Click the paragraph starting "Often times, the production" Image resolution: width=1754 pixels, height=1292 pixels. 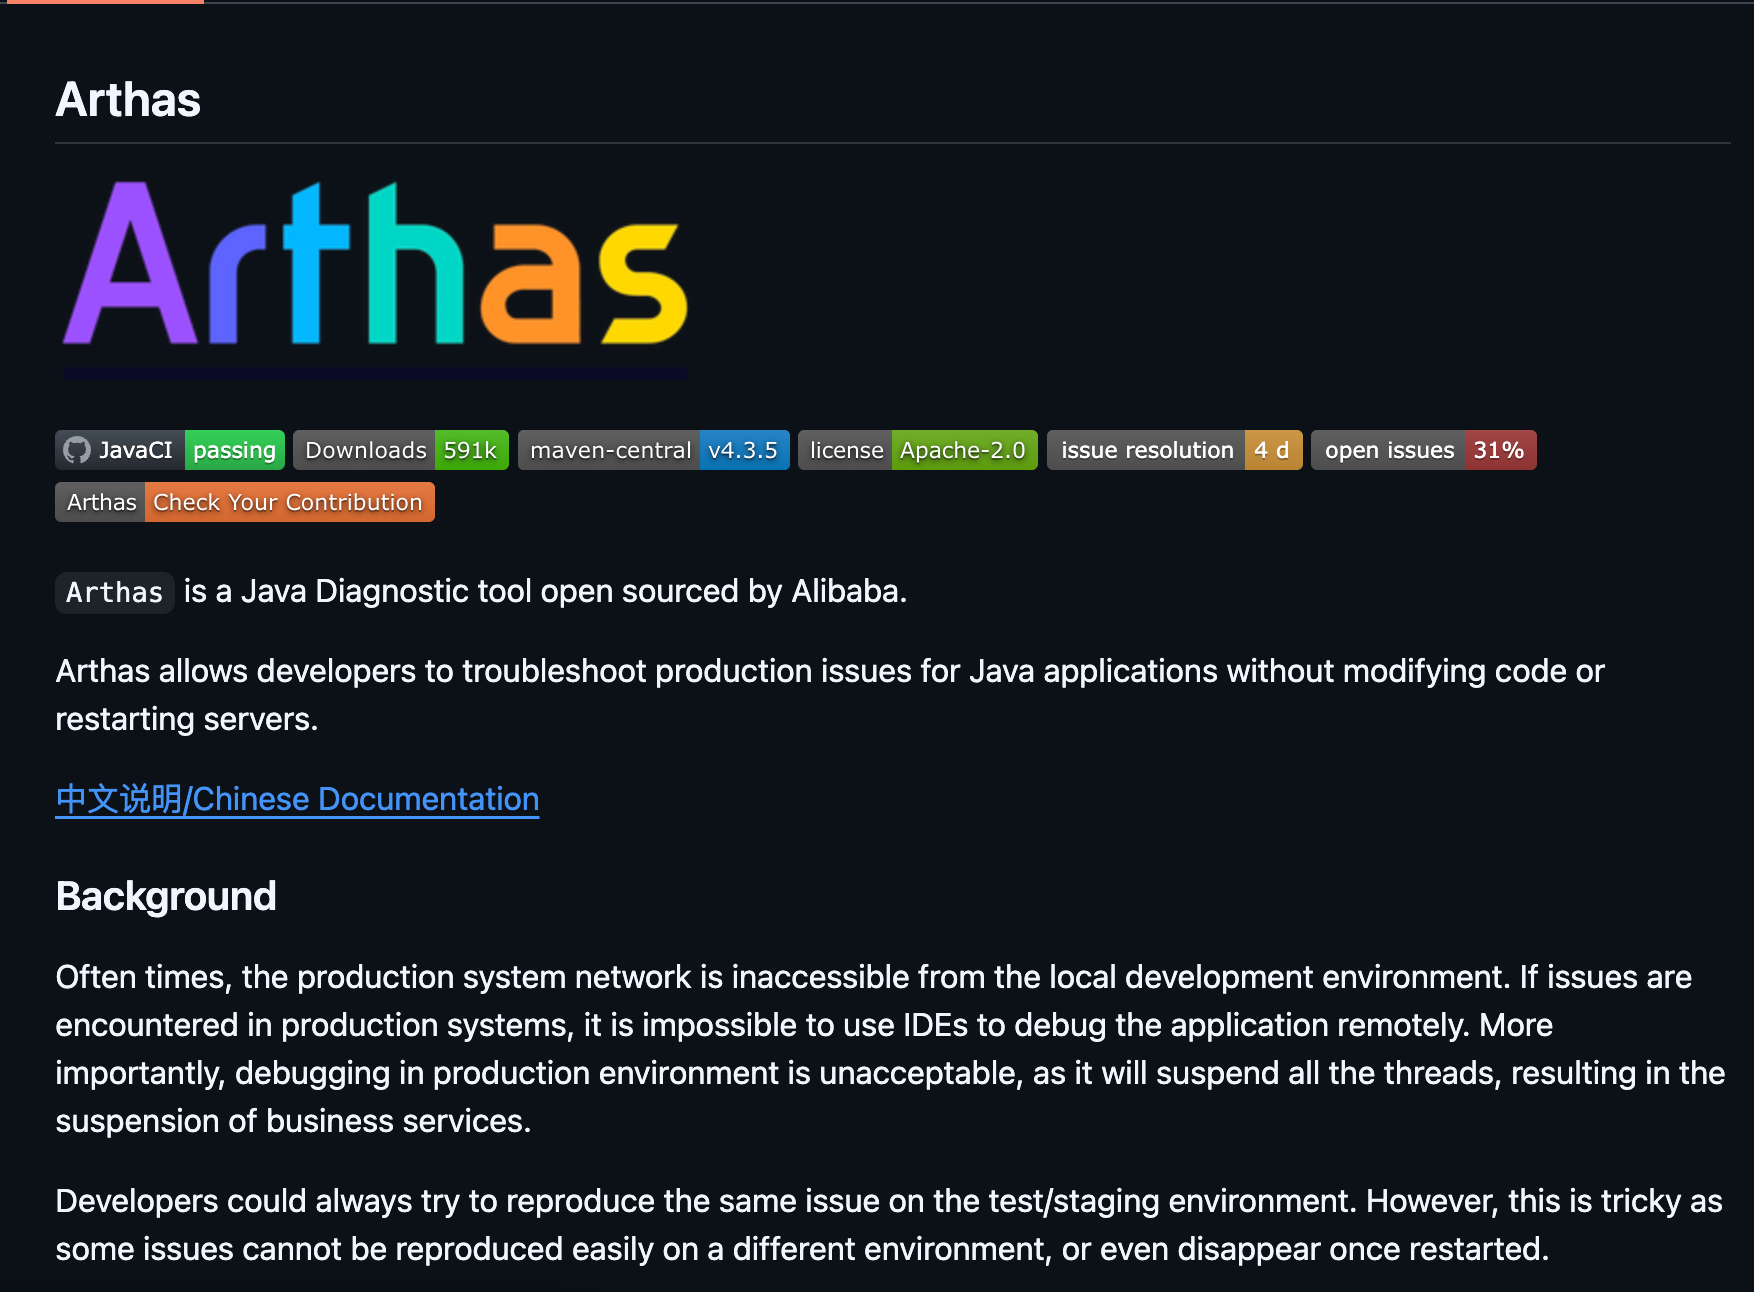[890, 1049]
